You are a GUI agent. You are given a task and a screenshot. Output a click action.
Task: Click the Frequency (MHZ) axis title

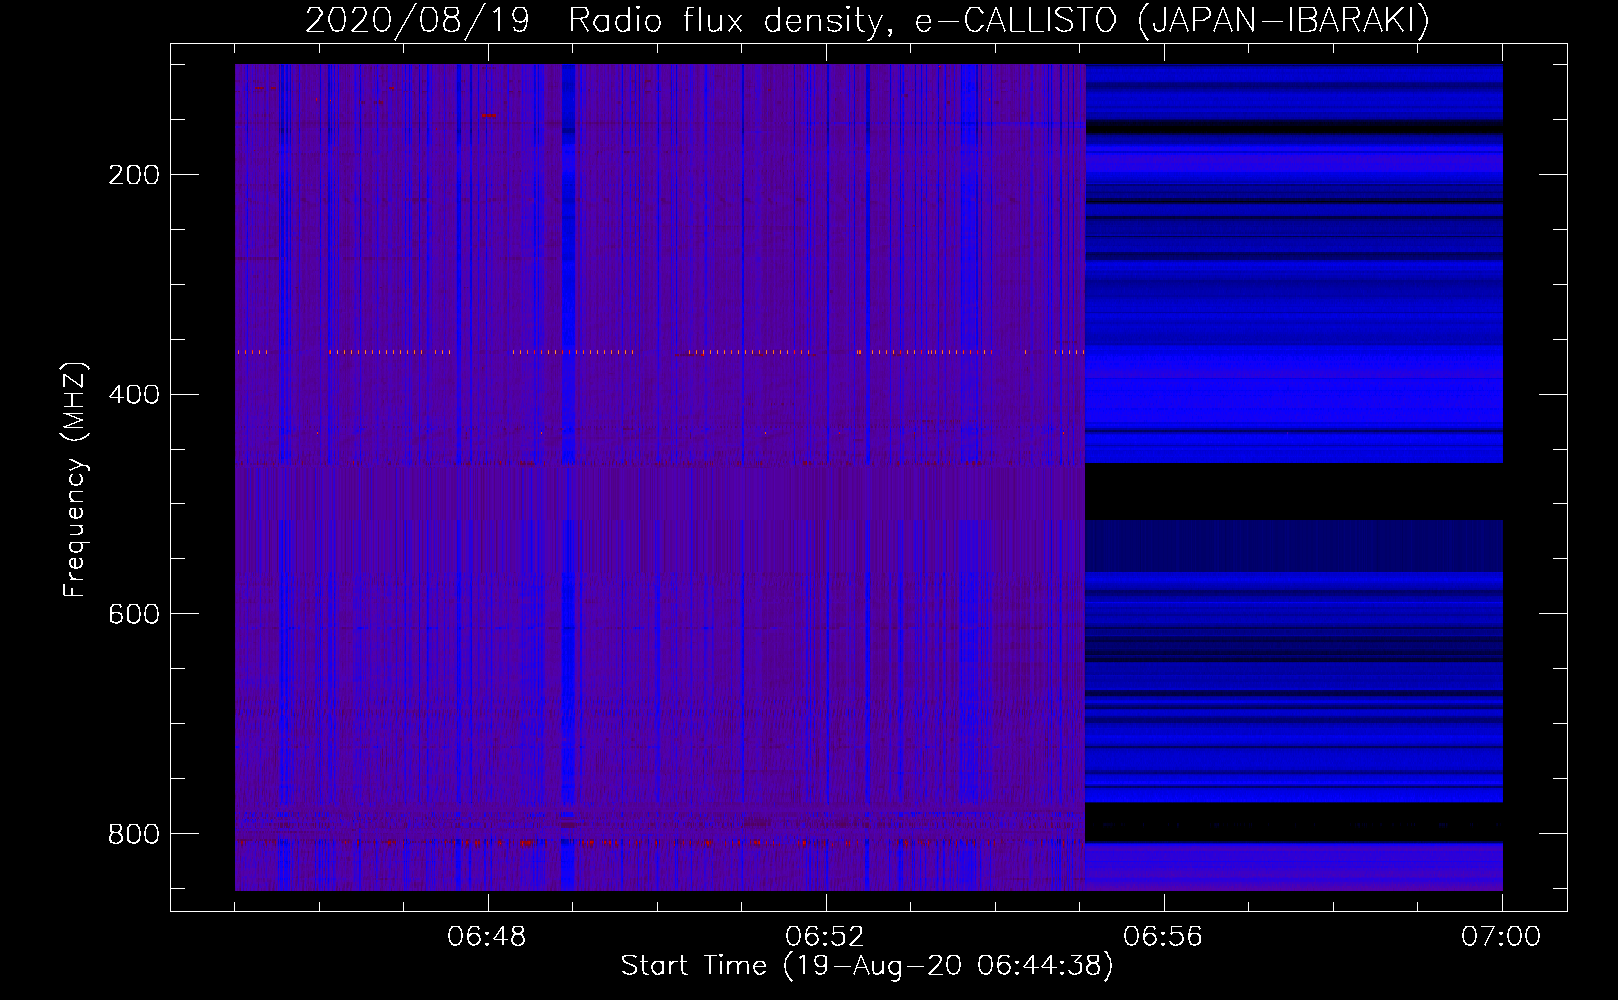click(x=75, y=479)
